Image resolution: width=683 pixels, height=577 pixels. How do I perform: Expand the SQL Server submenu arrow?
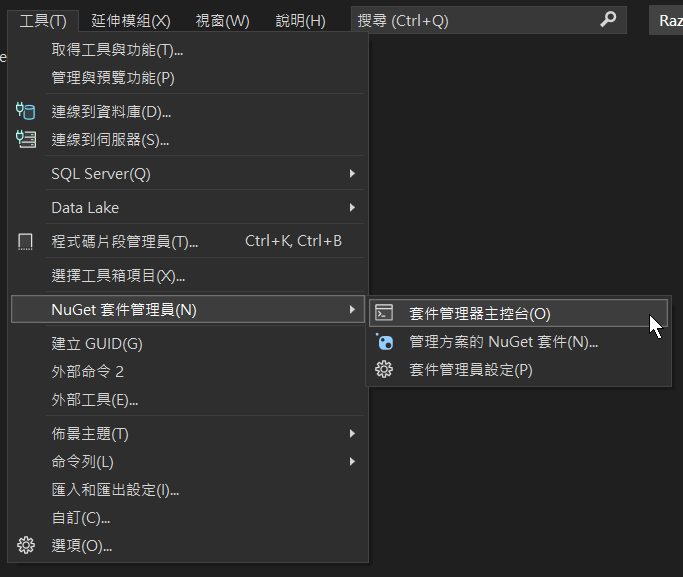(x=352, y=174)
